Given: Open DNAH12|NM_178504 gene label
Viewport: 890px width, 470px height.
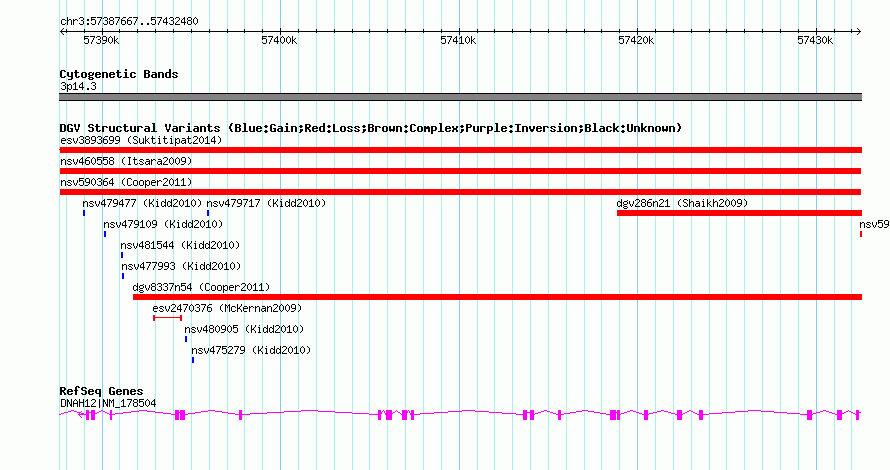Looking at the screenshot, I should 108,403.
